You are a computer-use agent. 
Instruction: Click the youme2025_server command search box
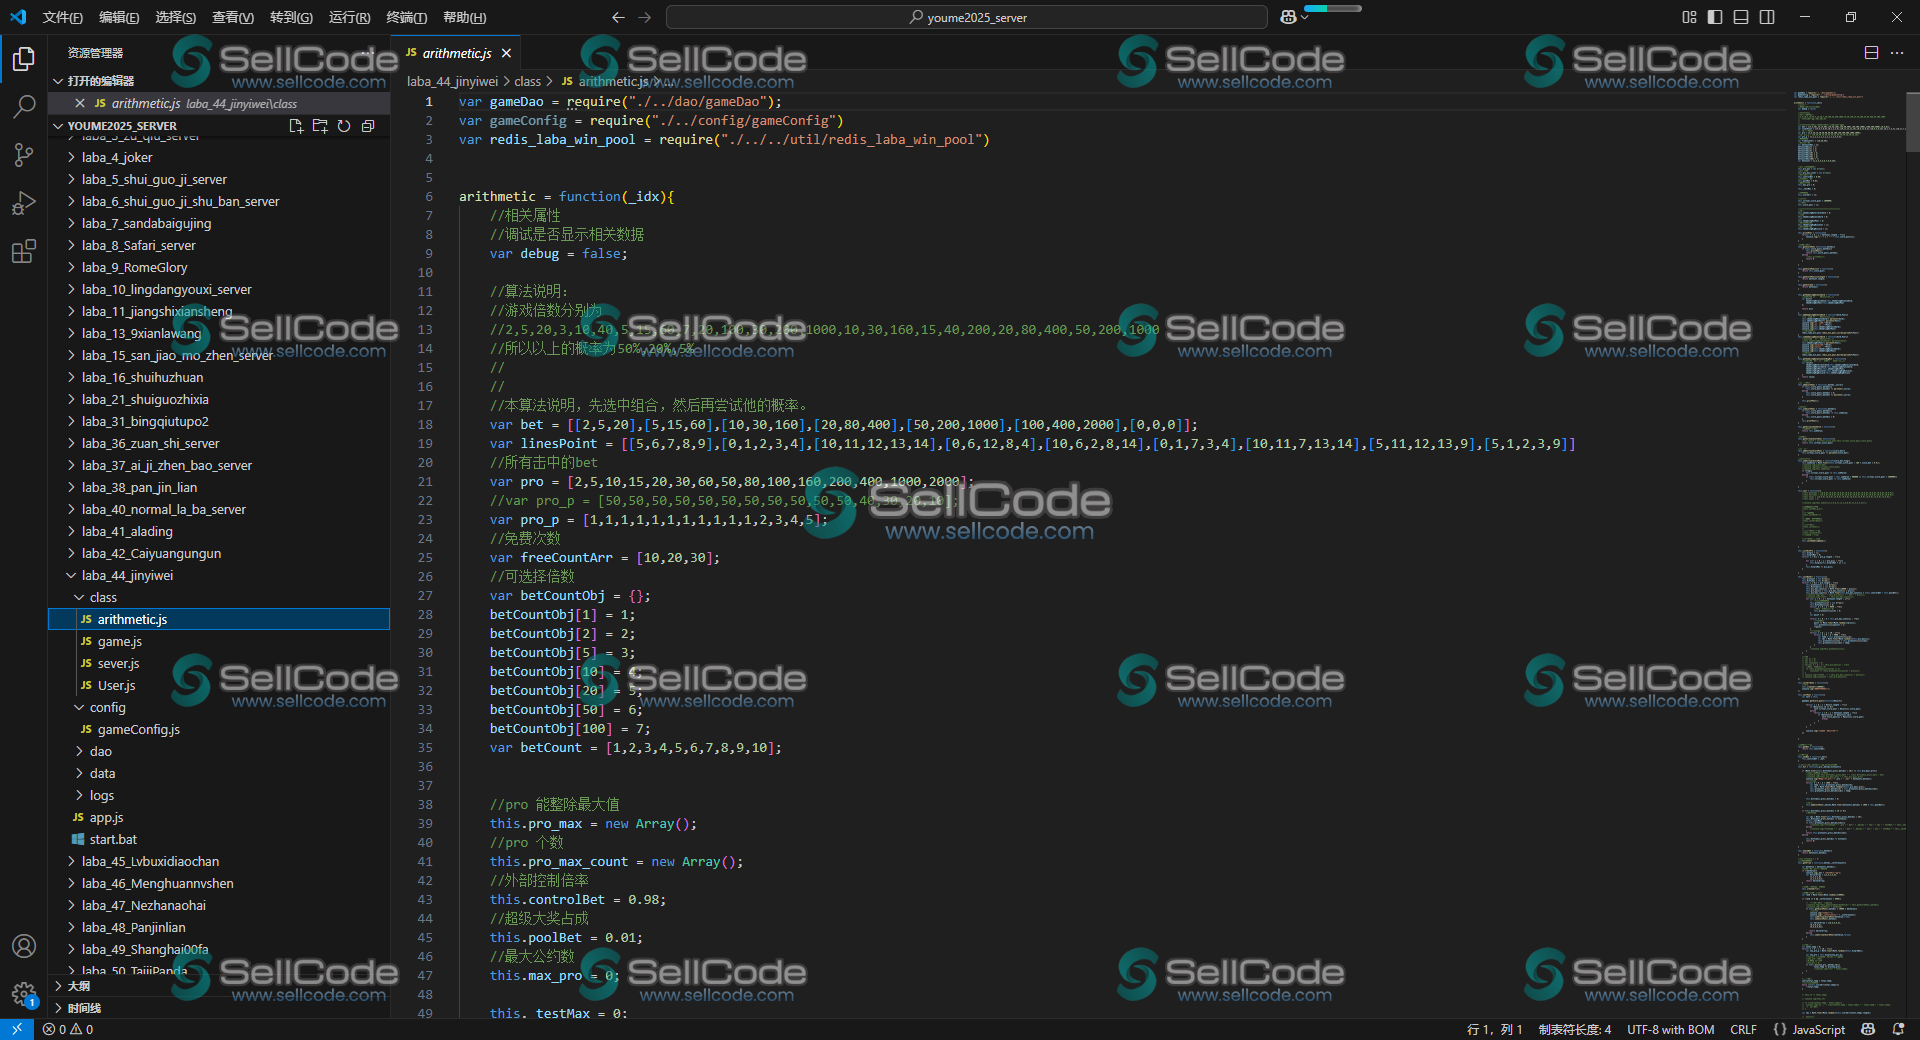(x=966, y=17)
